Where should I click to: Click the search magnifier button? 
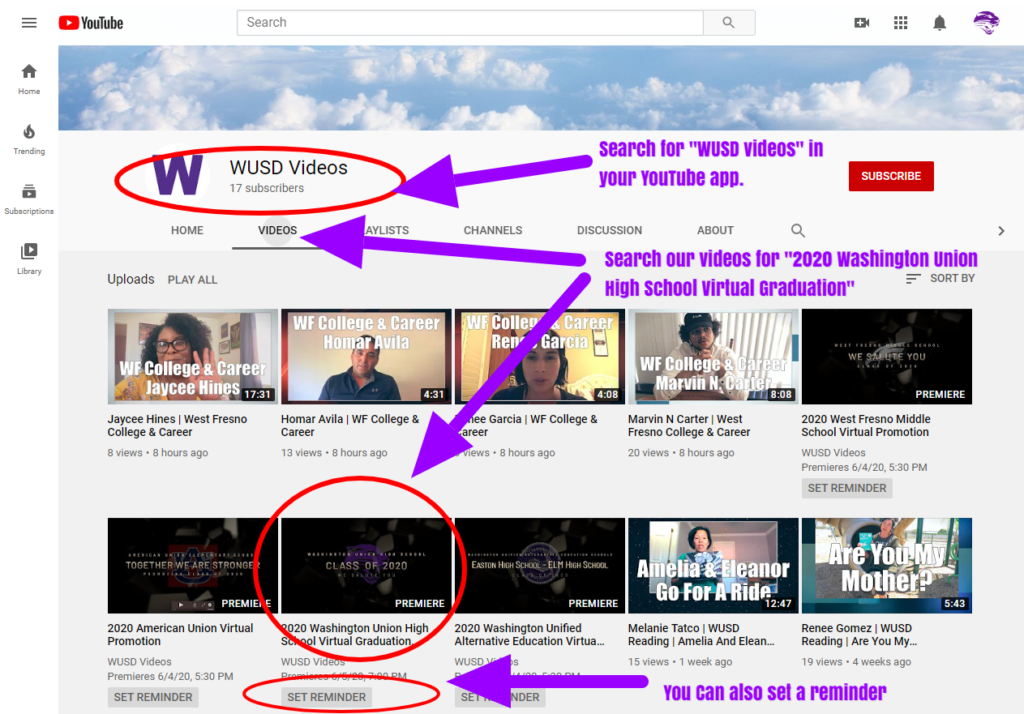[x=729, y=23]
